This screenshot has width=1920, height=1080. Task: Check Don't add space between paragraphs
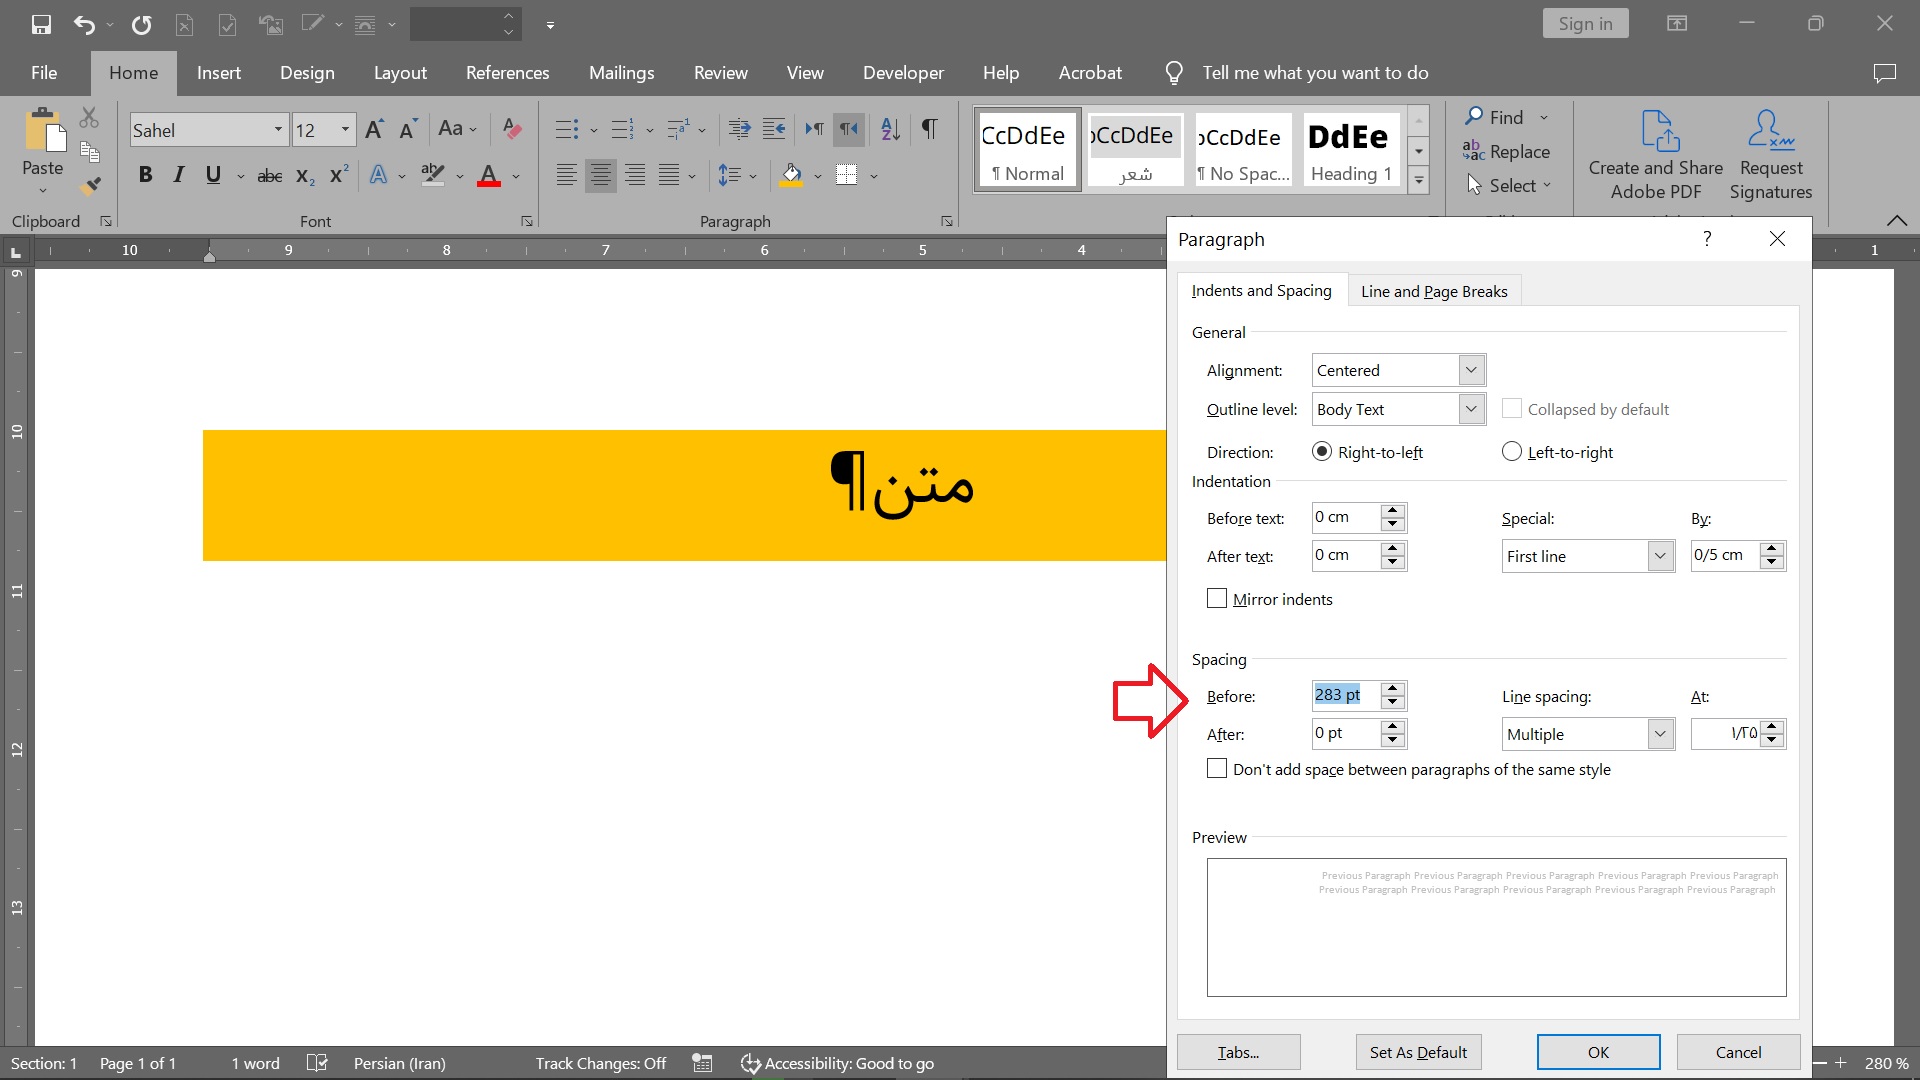[1217, 769]
